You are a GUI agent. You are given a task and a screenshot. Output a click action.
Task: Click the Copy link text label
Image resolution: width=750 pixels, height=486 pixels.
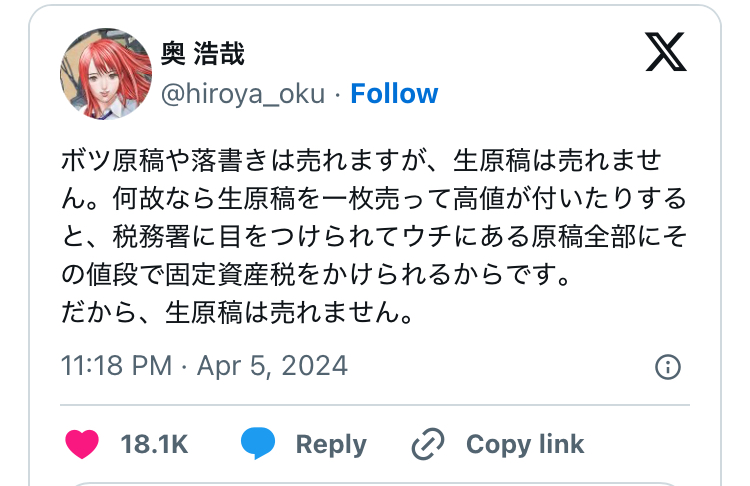[525, 444]
